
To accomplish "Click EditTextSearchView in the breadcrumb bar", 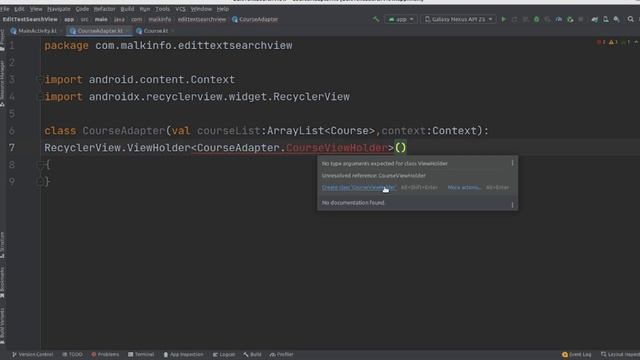I will coord(30,19).
